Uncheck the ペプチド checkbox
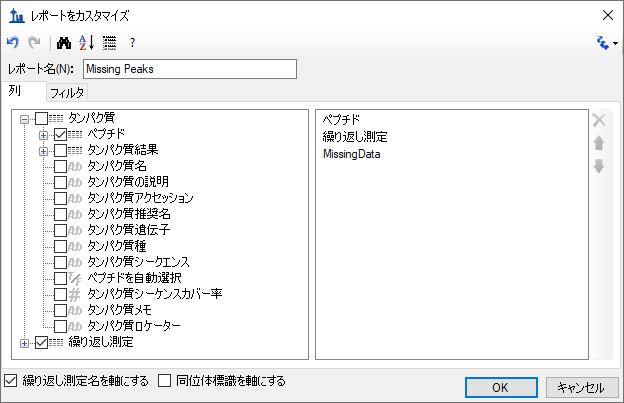Image resolution: width=624 pixels, height=403 pixels. (60, 134)
